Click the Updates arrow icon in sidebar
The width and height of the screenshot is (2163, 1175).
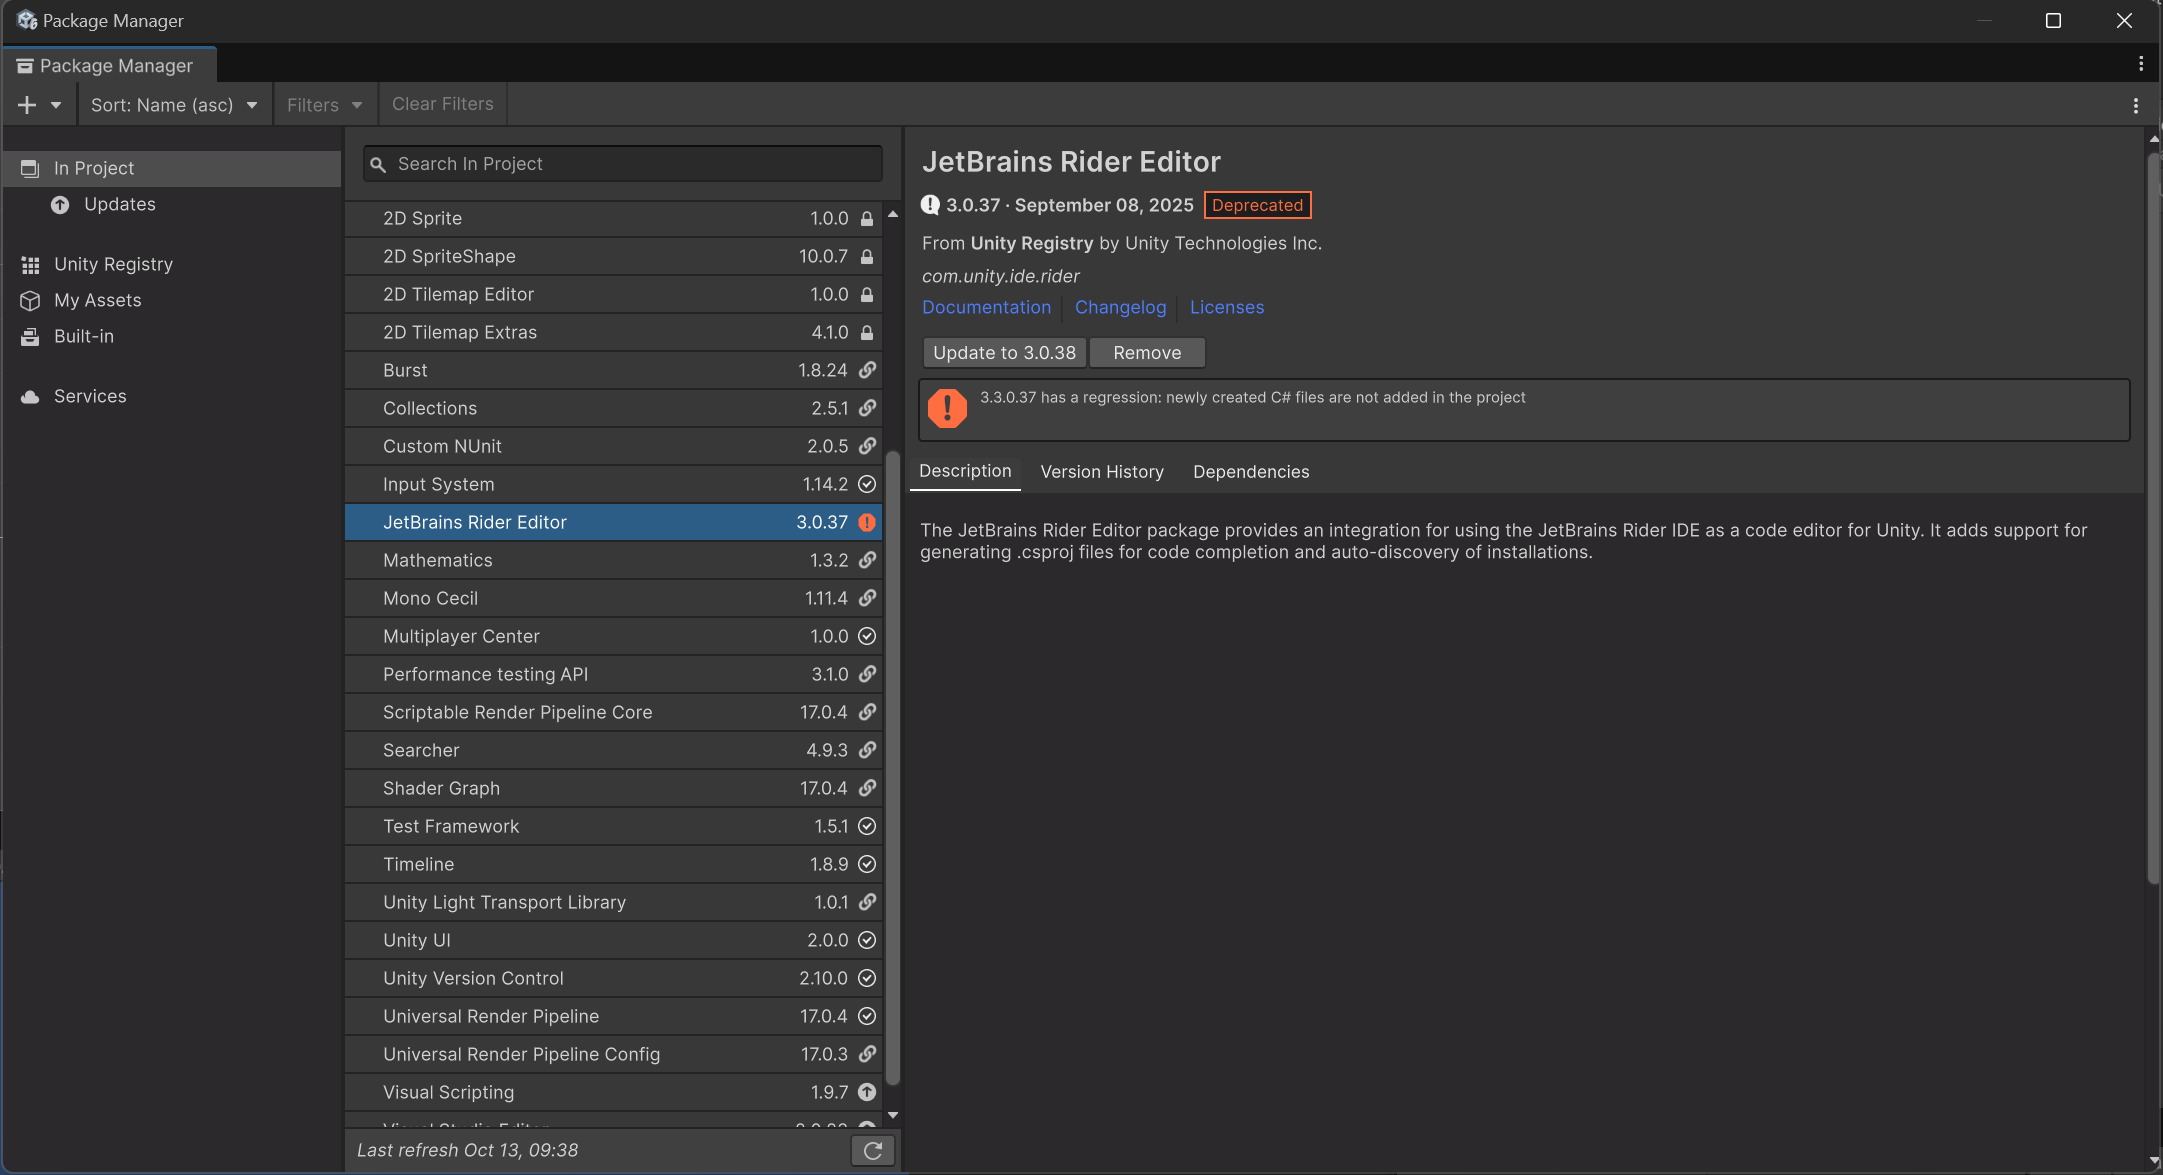click(x=60, y=205)
